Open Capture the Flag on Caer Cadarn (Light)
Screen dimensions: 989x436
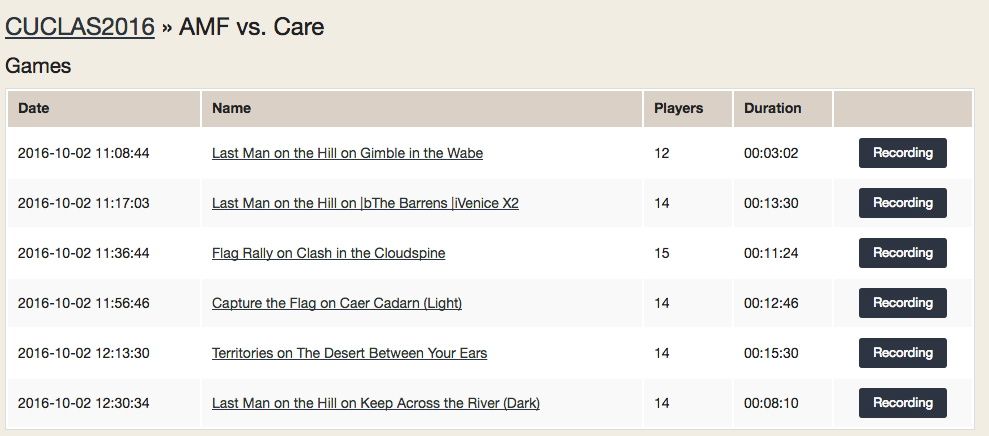[336, 303]
